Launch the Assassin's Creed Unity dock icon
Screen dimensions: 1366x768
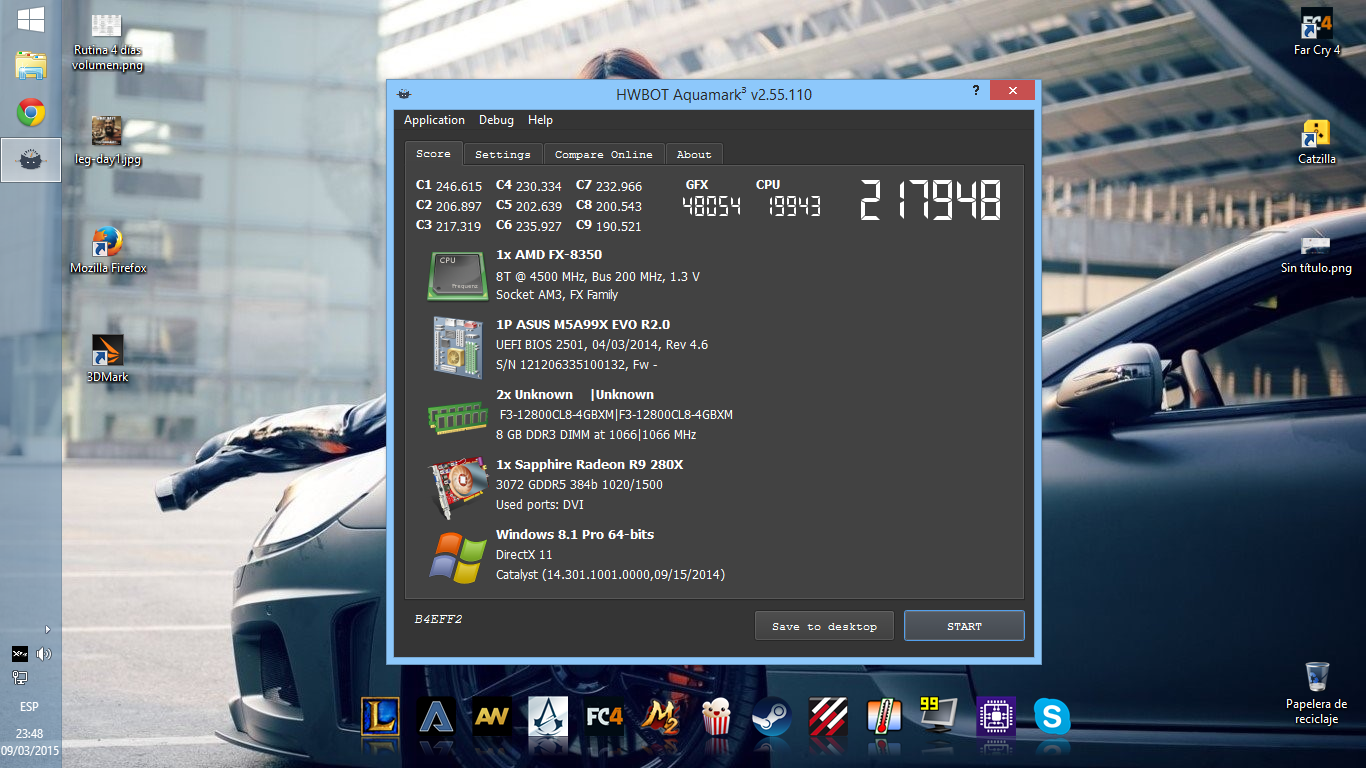pos(548,717)
